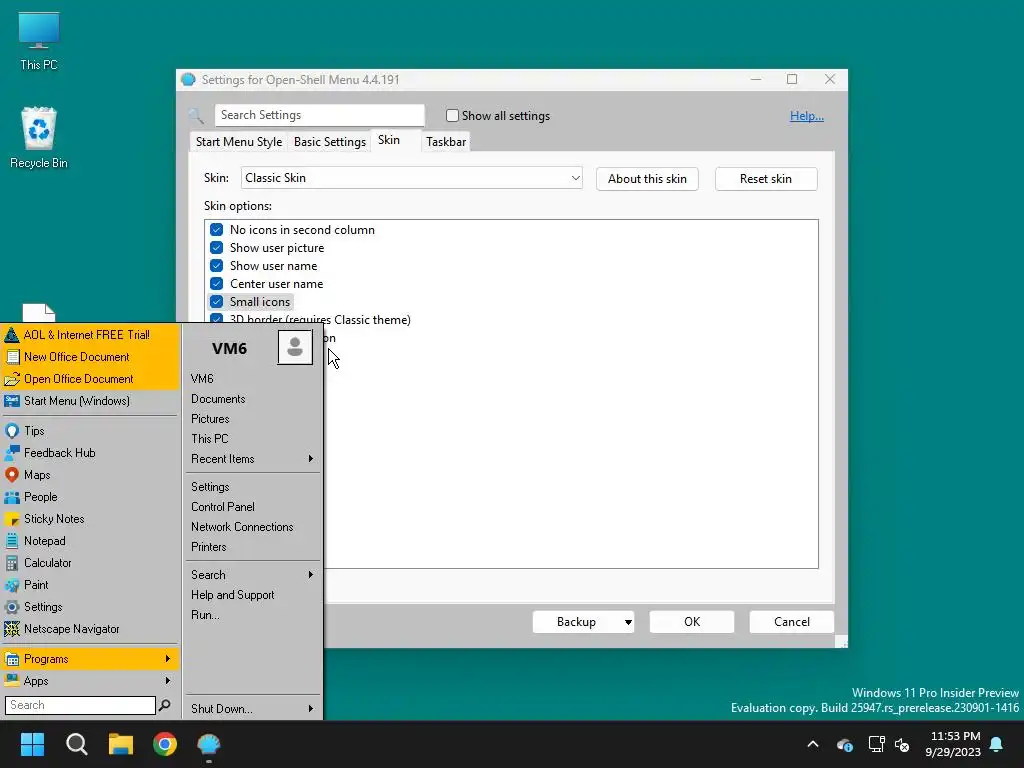
Task: Click taskbar clock and date
Action: click(x=953, y=744)
